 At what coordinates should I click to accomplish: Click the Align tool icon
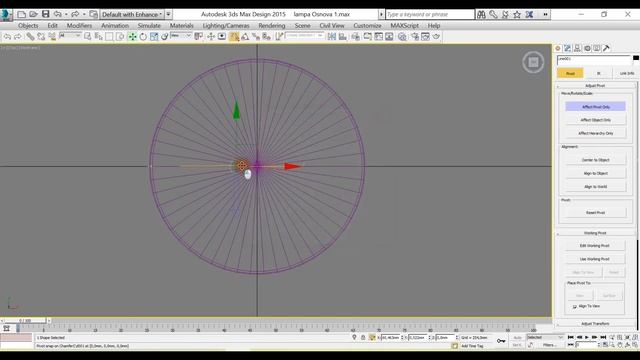pos(342,37)
